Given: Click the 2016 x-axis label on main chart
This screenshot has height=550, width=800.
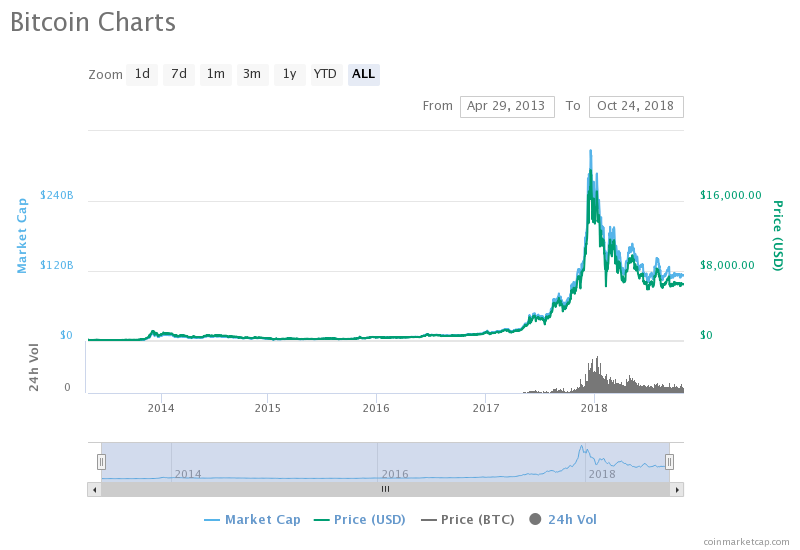Looking at the screenshot, I should (376, 408).
